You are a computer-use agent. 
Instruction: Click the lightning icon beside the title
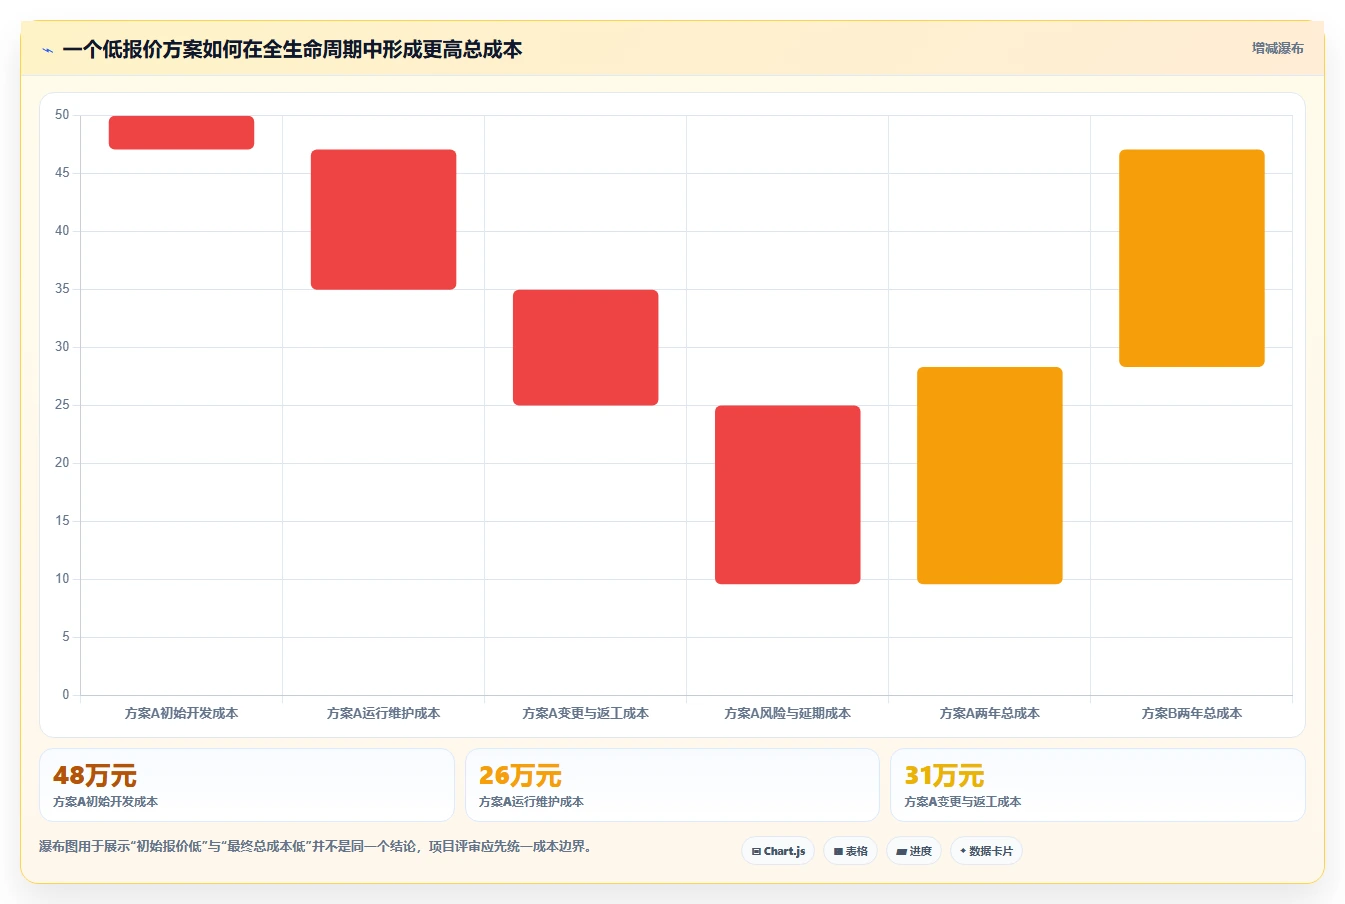pyautogui.click(x=47, y=50)
